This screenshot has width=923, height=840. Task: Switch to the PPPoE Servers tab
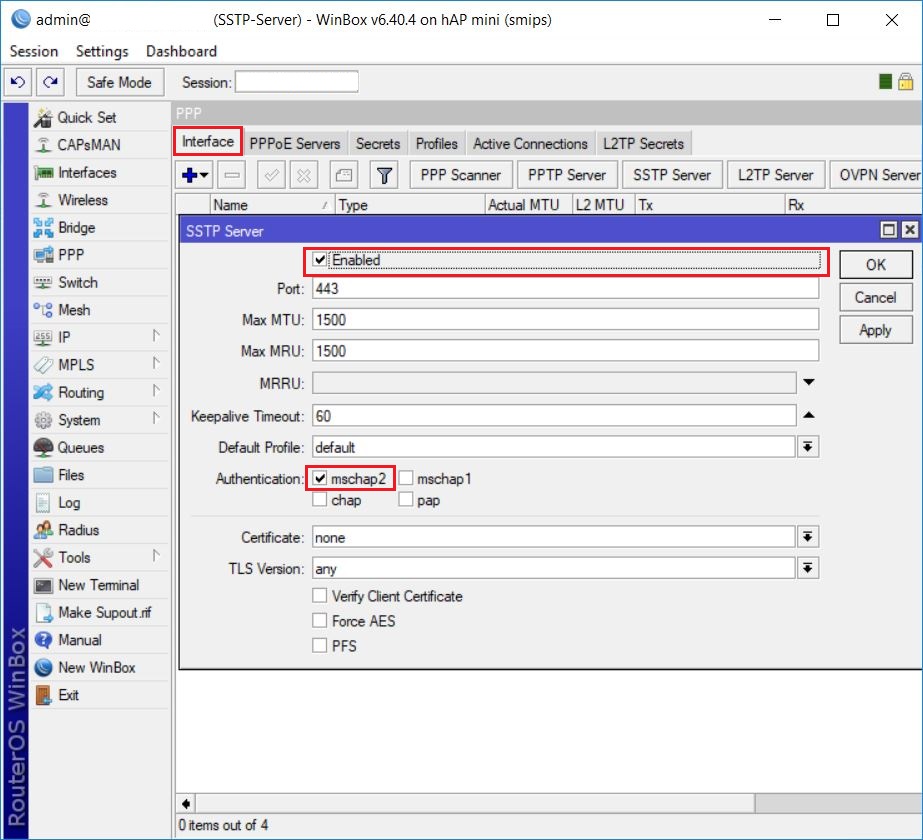294,144
